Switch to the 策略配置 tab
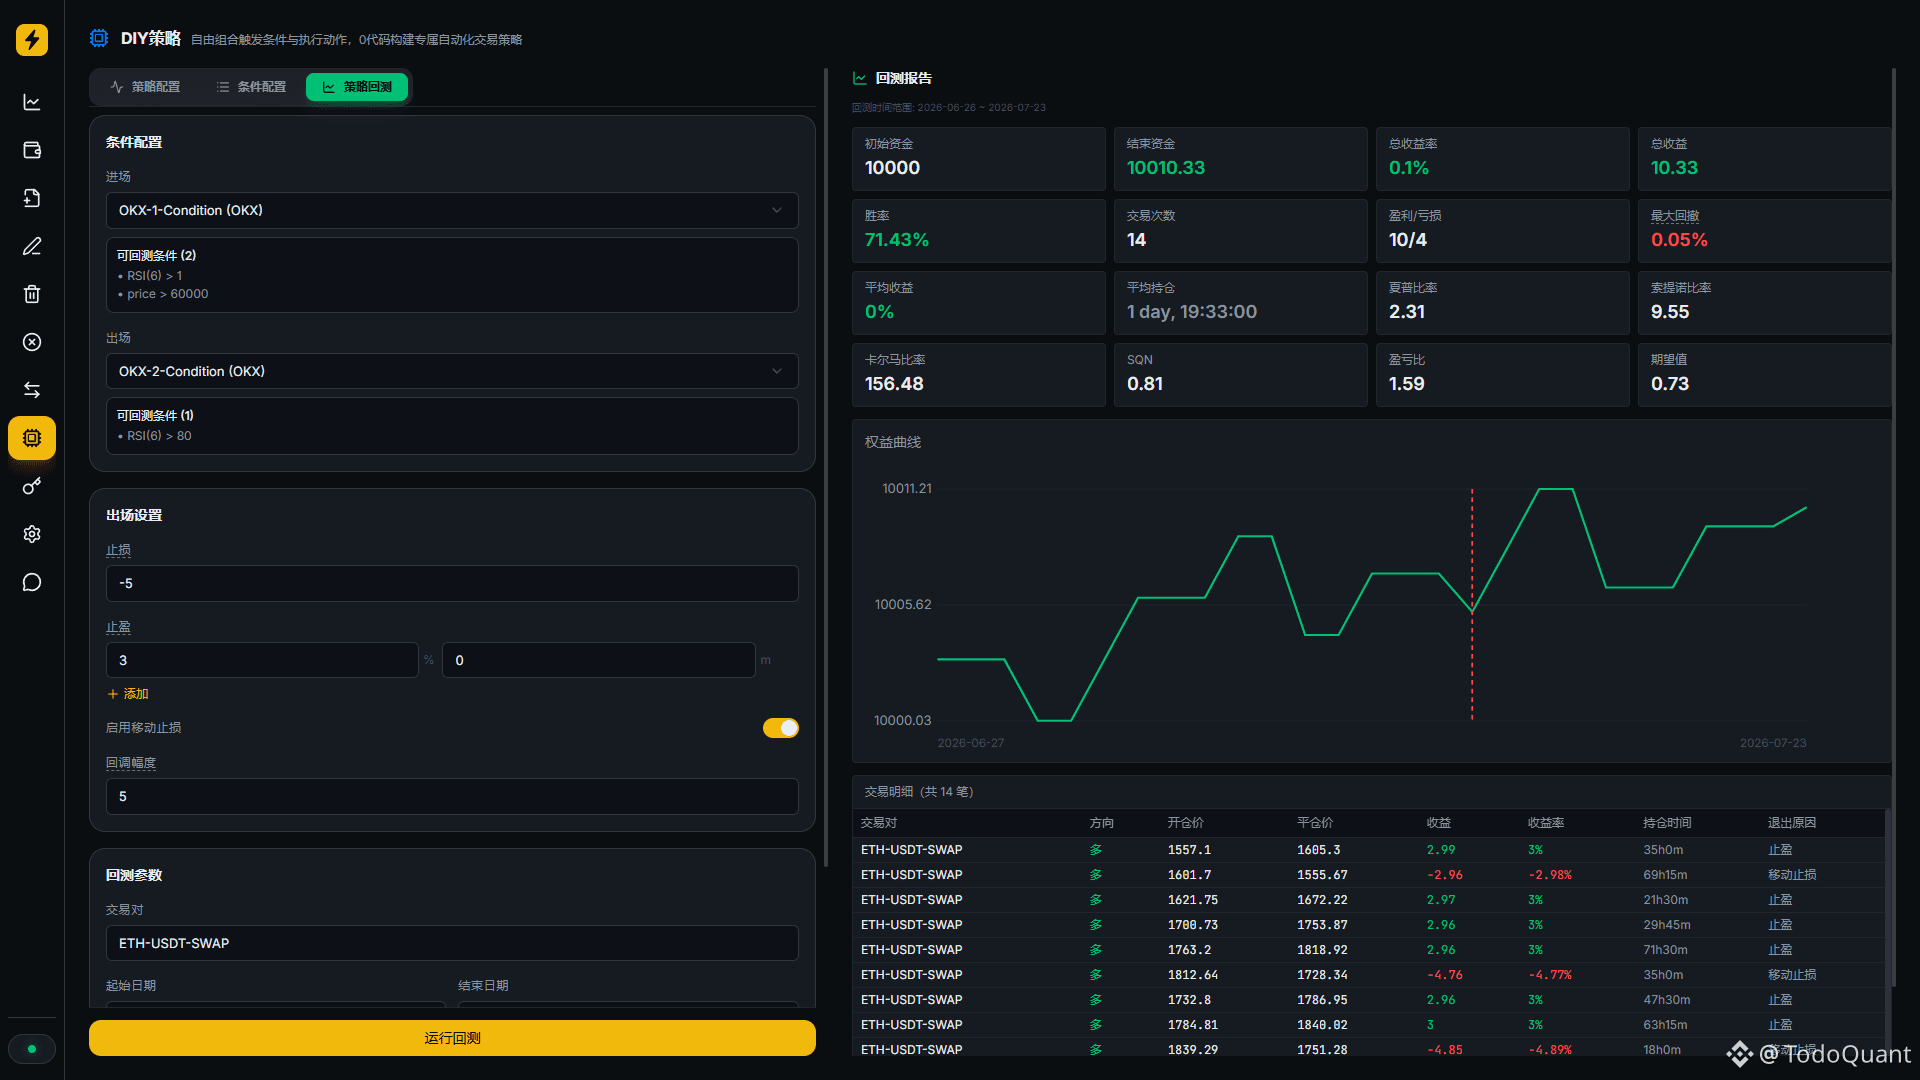Image resolution: width=1920 pixels, height=1080 pixels. (146, 87)
